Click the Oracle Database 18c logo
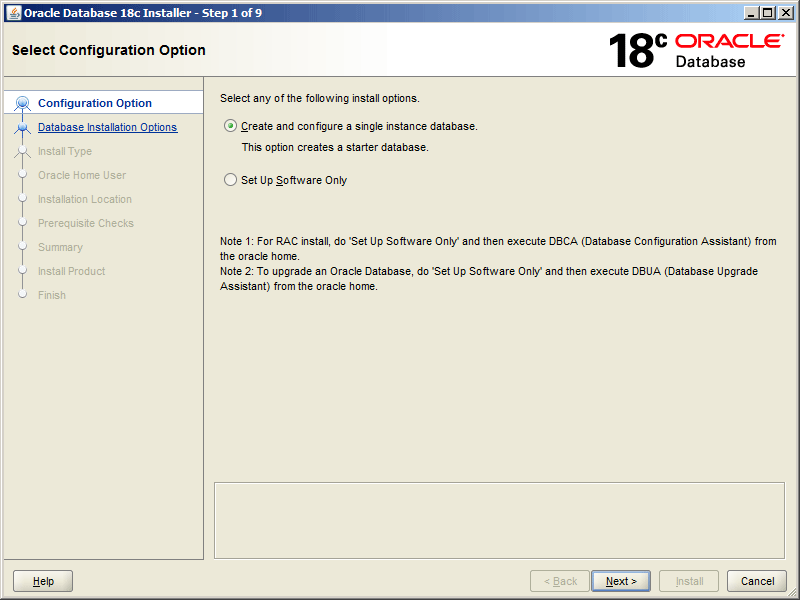 coord(696,50)
